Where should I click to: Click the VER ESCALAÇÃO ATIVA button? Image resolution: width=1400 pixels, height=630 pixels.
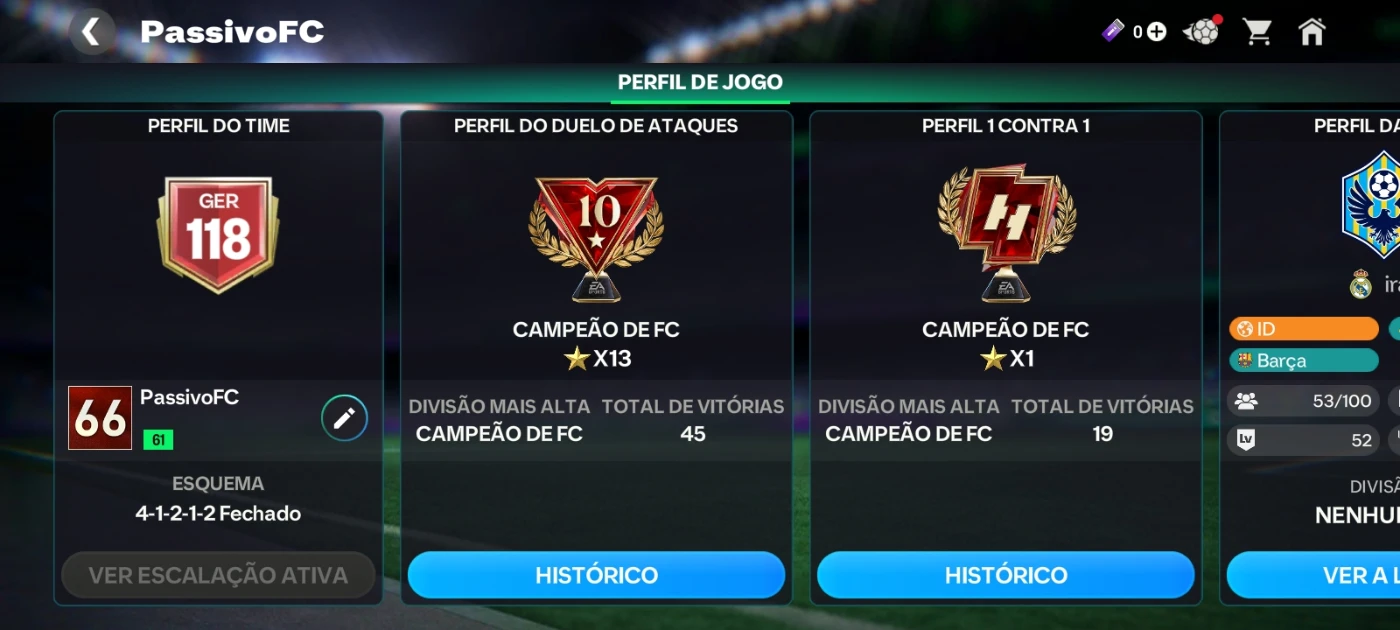pyautogui.click(x=218, y=575)
